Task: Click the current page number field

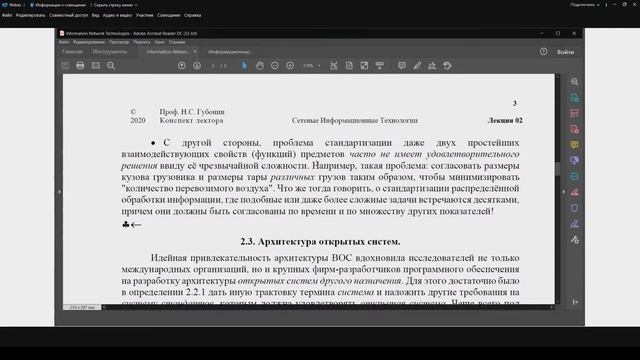Action: [x=213, y=66]
